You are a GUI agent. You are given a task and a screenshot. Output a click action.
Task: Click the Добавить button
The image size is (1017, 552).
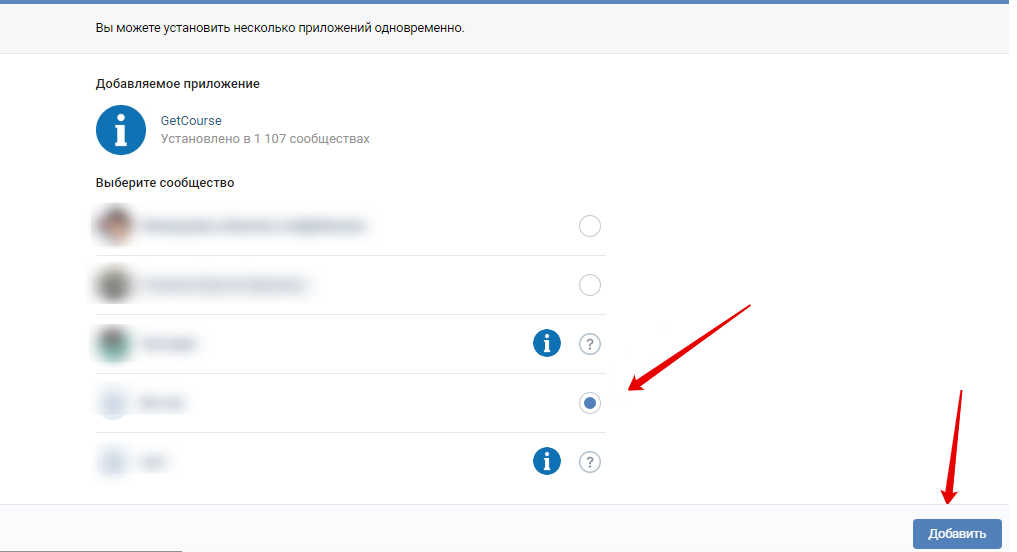click(957, 533)
